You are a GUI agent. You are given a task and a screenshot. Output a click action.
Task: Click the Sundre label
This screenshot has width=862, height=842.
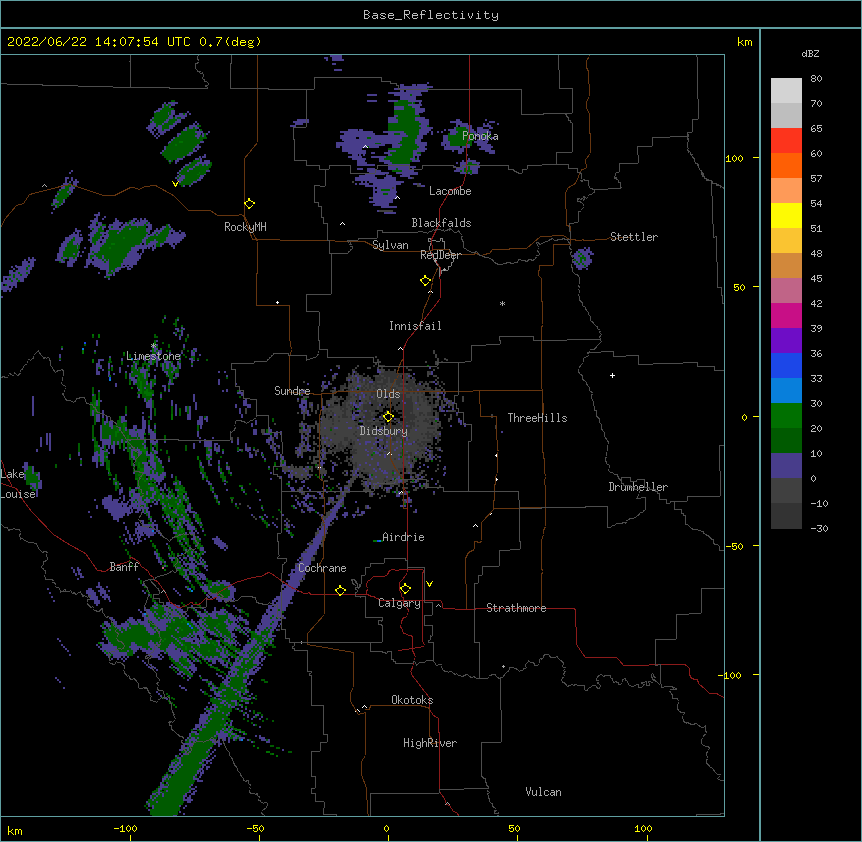click(292, 391)
